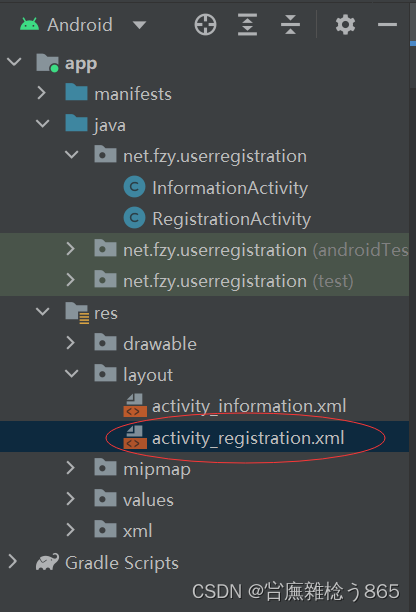Click the app module folder icon
416x612 pixels.
48,63
